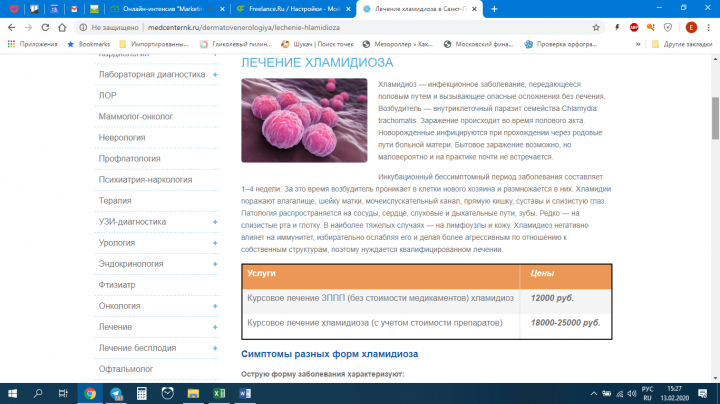Open Chrome's three-dot menu
720x404 pixels.
point(709,28)
